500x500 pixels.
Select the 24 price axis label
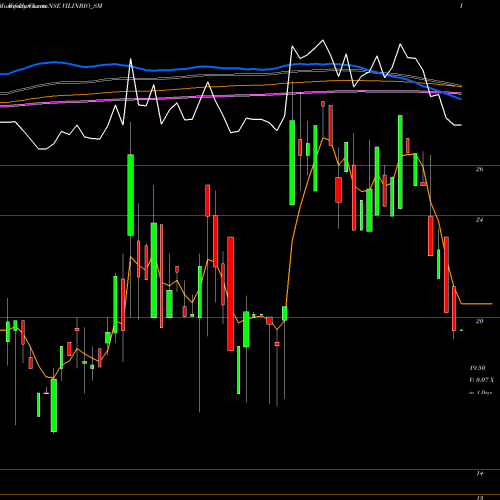pos(479,220)
